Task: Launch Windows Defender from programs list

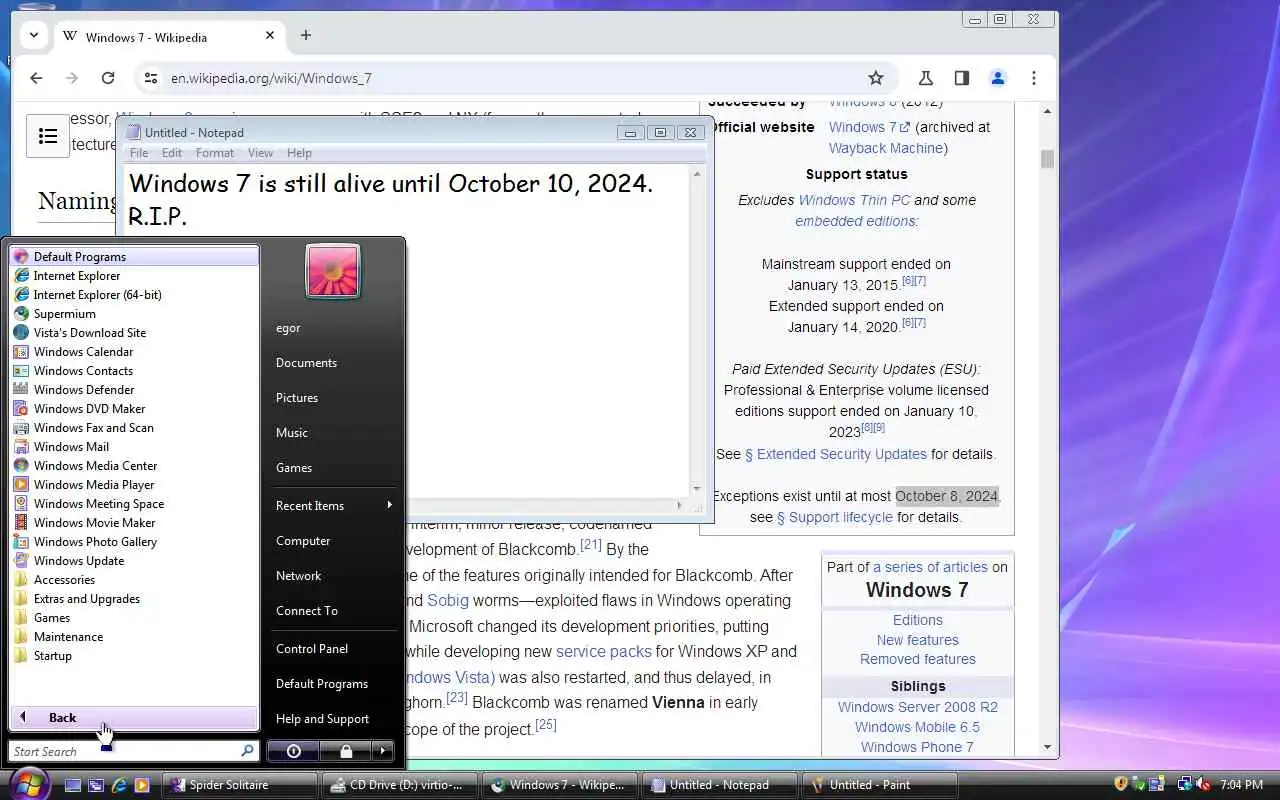Action: (x=134, y=390)
